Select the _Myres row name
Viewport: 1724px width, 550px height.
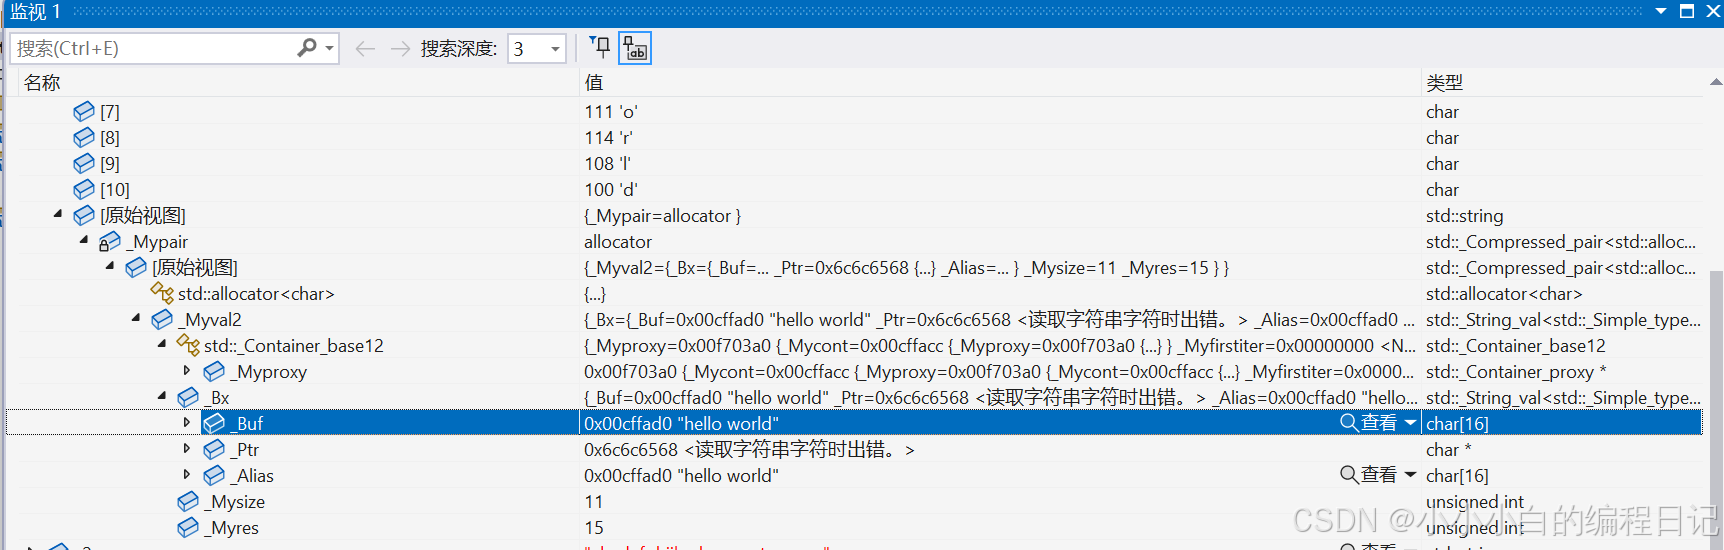[233, 527]
